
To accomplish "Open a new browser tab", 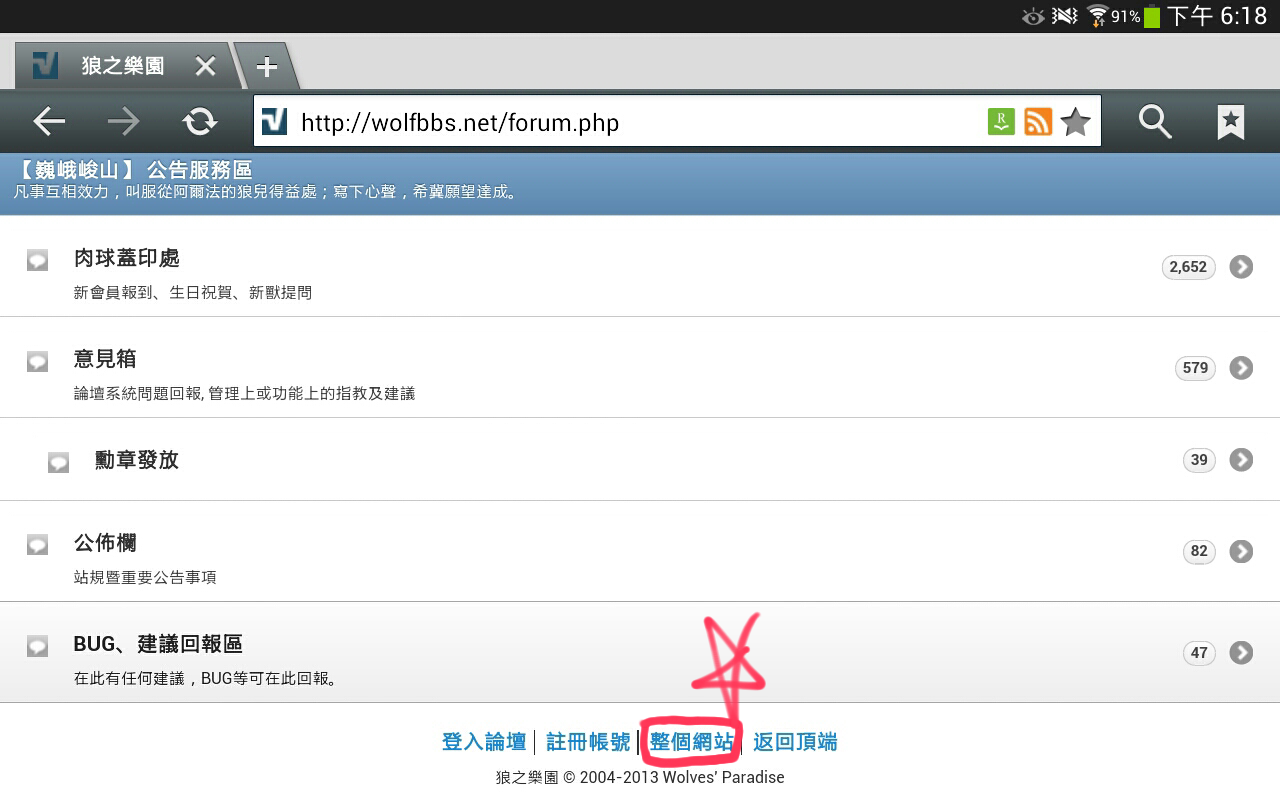I will 266,67.
